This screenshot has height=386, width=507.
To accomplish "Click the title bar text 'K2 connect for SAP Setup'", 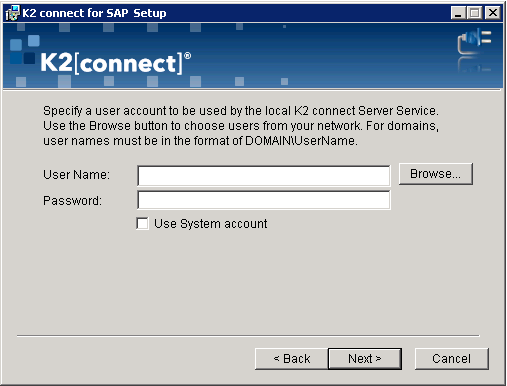I will click(94, 13).
